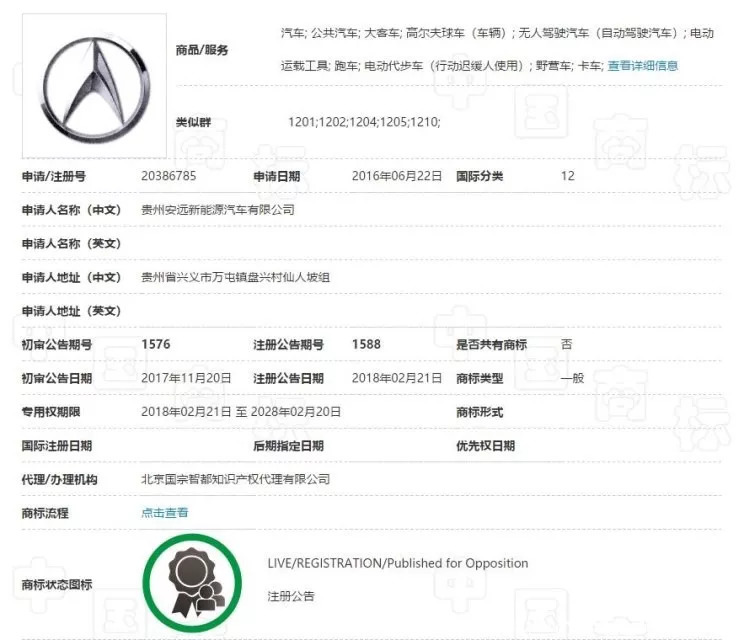Open the 查看详细信息 link
The image size is (744, 640).
pos(642,66)
